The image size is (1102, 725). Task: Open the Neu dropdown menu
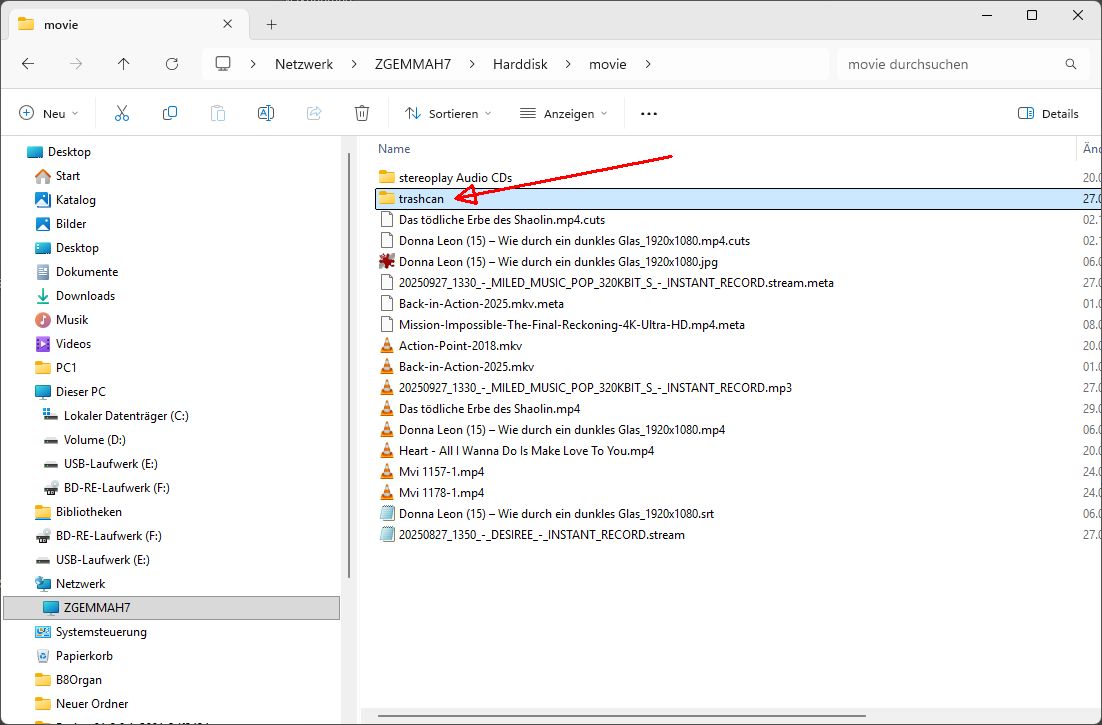(x=49, y=114)
